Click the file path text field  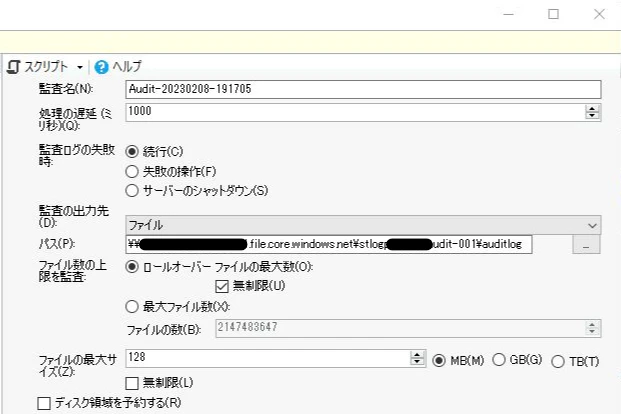coord(329,244)
